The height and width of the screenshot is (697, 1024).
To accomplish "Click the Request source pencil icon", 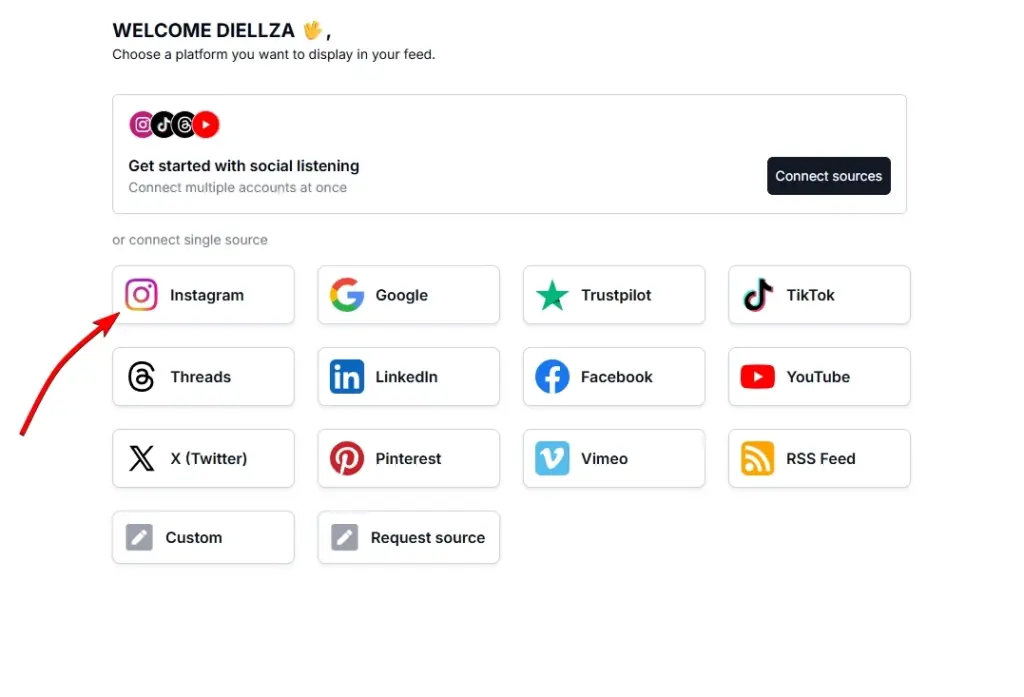I will point(345,537).
